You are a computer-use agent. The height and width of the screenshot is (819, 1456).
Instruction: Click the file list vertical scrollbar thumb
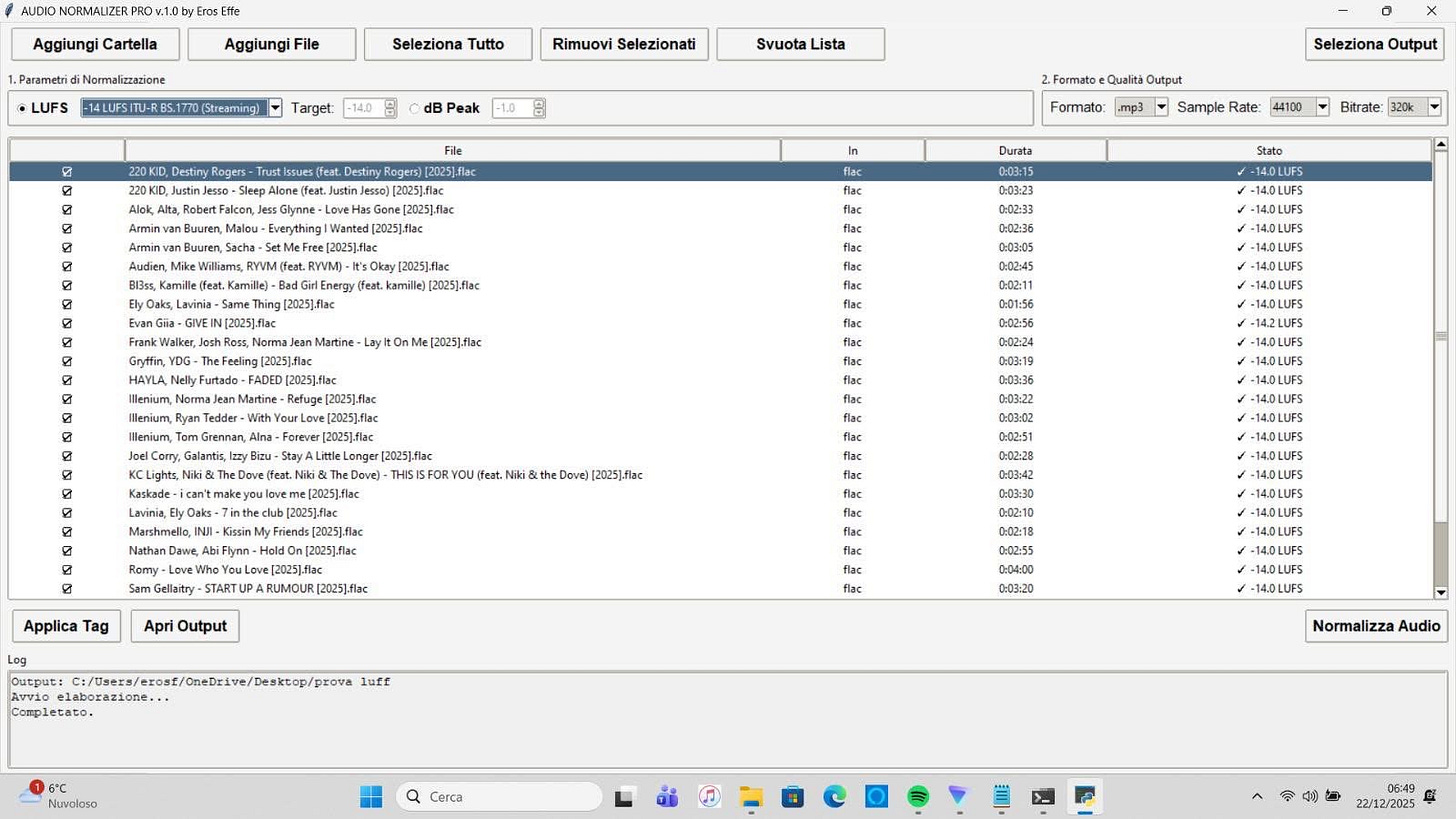tap(1441, 337)
